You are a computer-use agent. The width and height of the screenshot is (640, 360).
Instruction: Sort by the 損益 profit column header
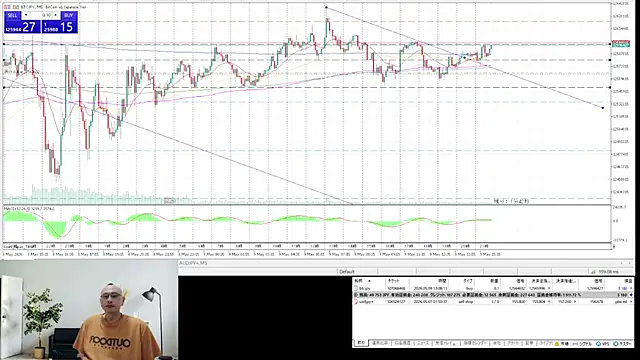tap(628, 281)
